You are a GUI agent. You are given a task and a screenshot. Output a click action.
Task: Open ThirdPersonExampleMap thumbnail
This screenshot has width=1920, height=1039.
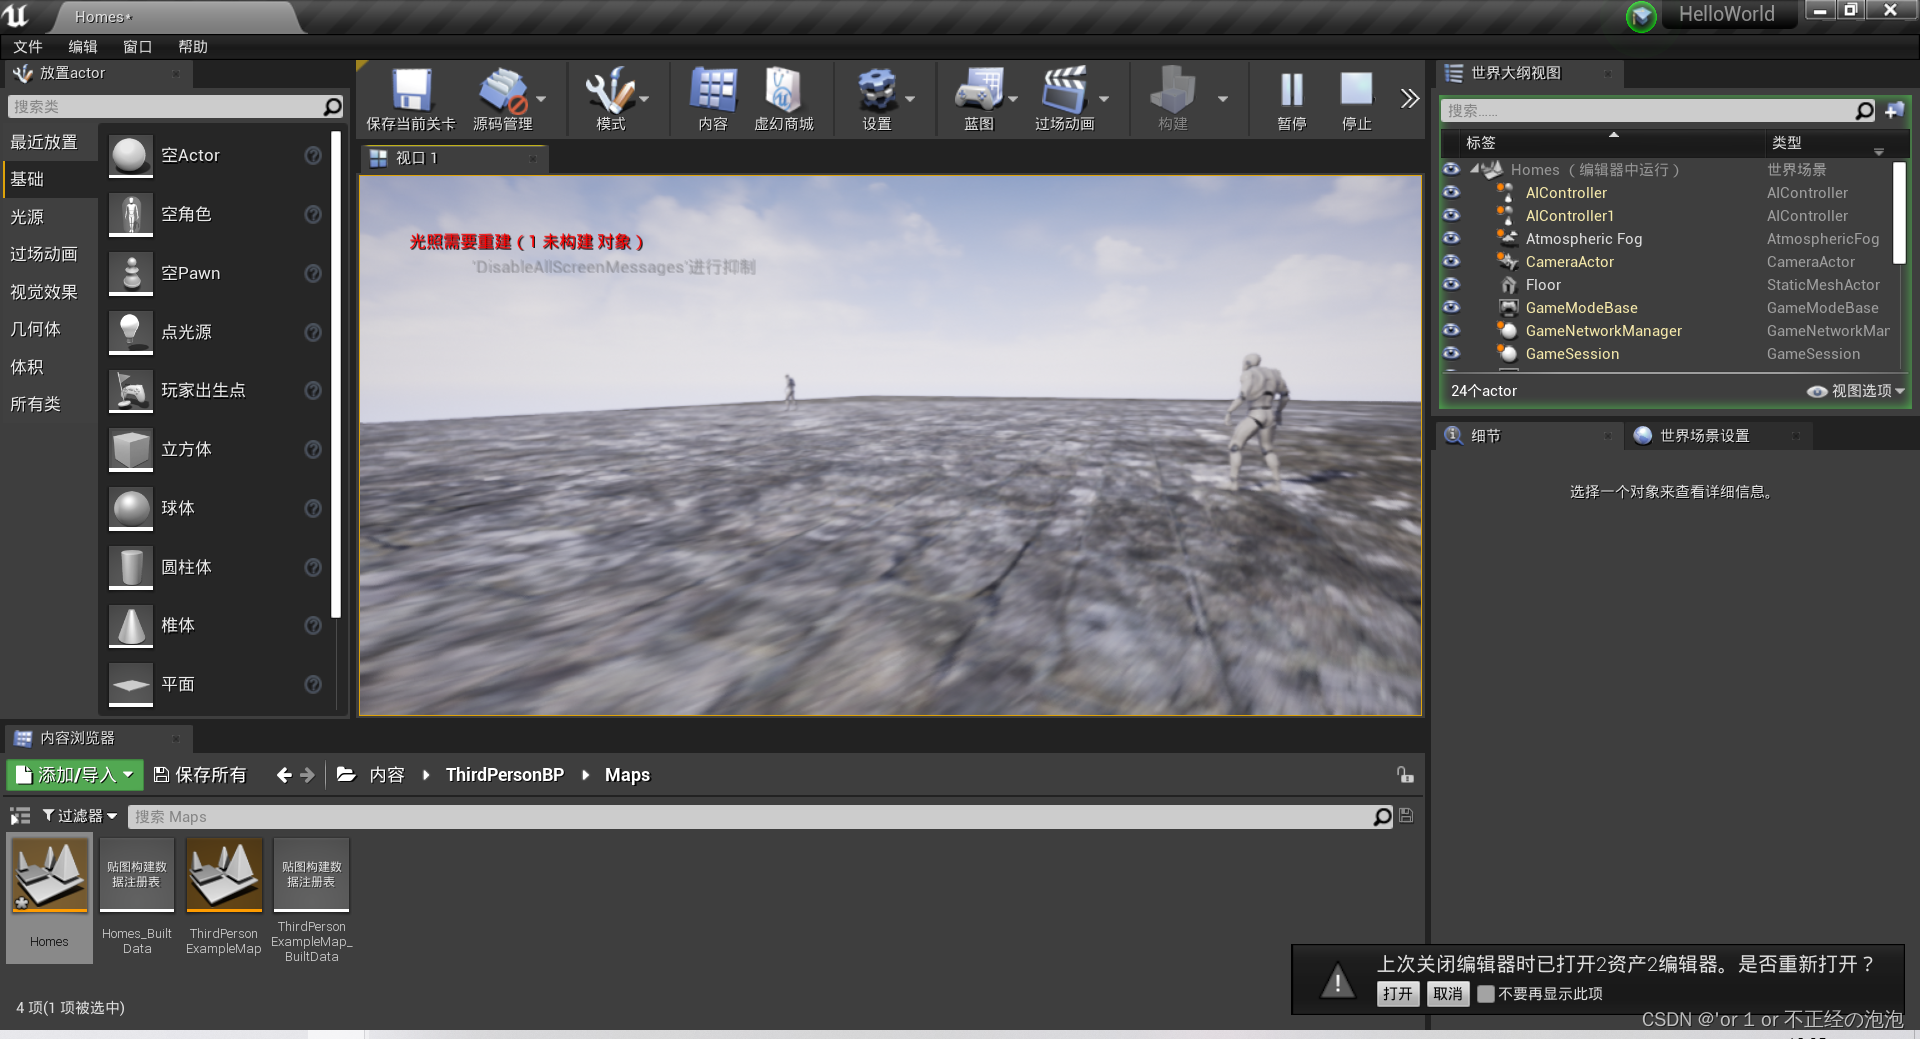click(224, 875)
